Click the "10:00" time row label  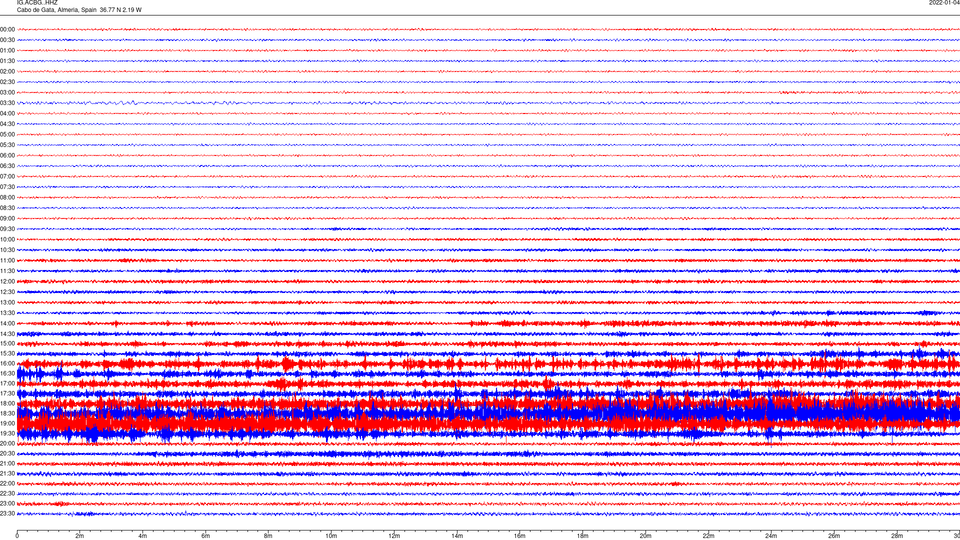(x=7, y=239)
